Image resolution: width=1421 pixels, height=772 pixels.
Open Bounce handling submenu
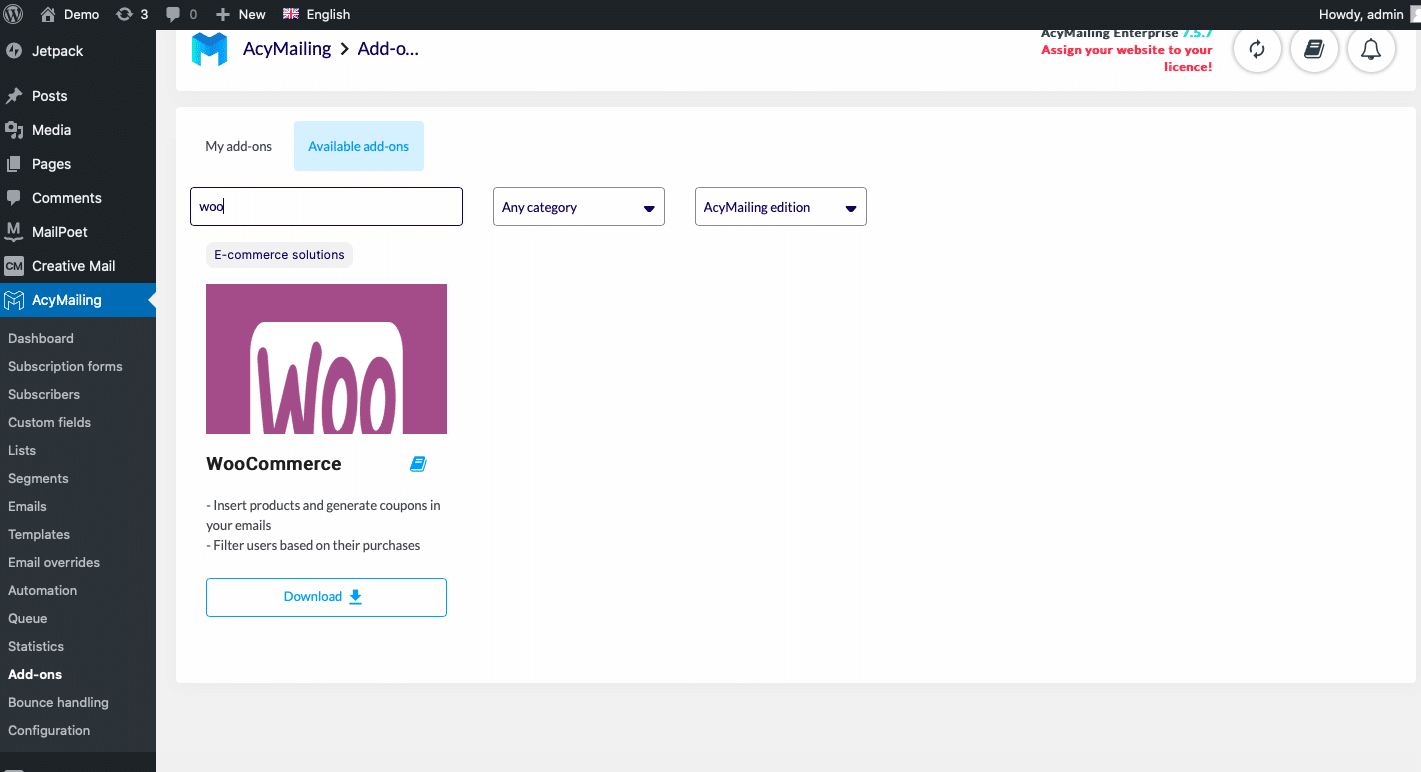58,702
